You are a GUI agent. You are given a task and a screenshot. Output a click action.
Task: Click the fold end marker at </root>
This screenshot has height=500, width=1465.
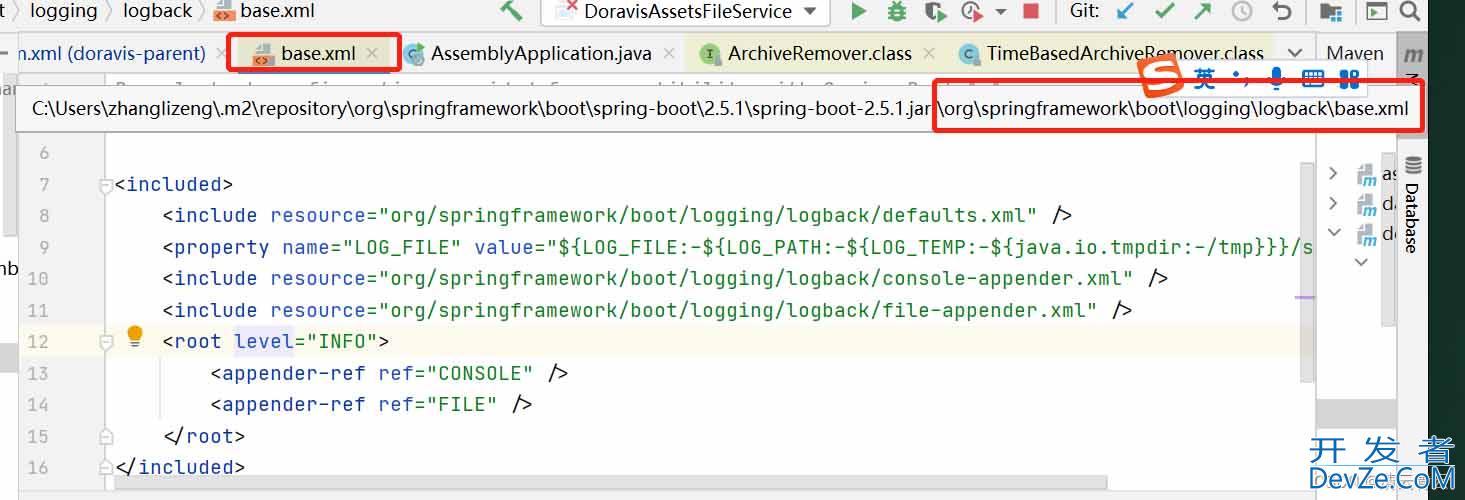tap(106, 437)
